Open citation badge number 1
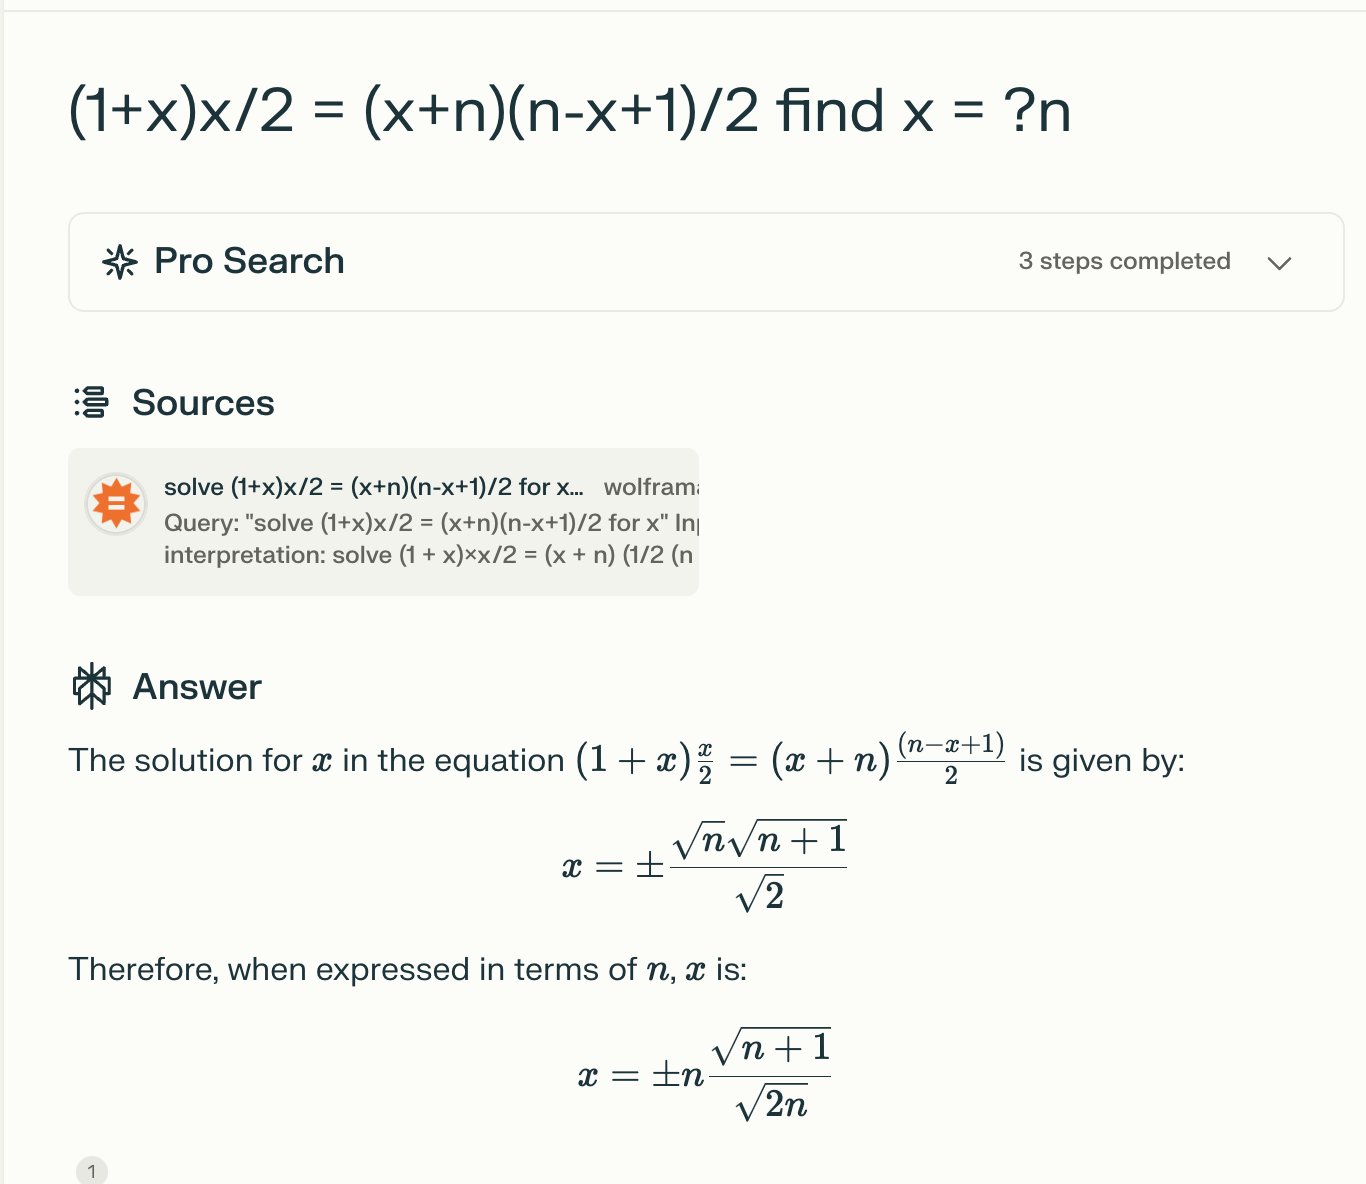Viewport: 1366px width, 1184px height. (92, 1171)
